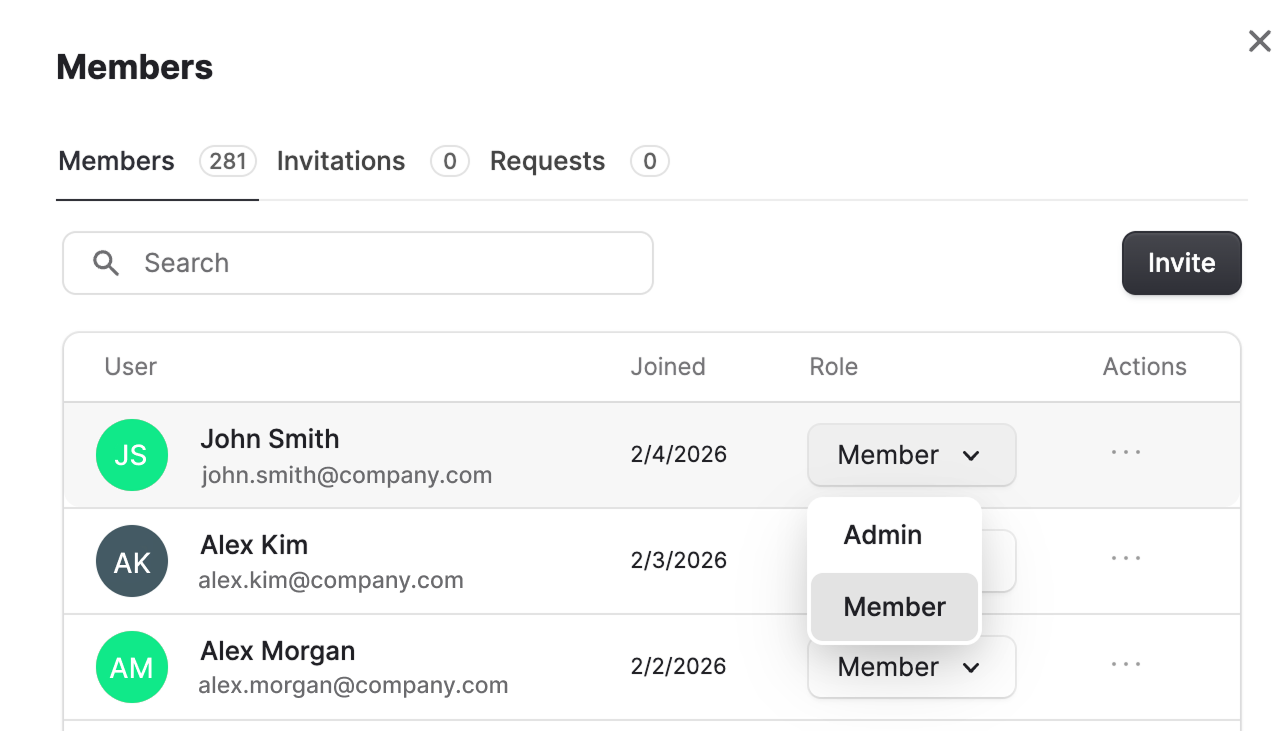
Task: Open Alex Morgan's role dropdown
Action: click(910, 667)
